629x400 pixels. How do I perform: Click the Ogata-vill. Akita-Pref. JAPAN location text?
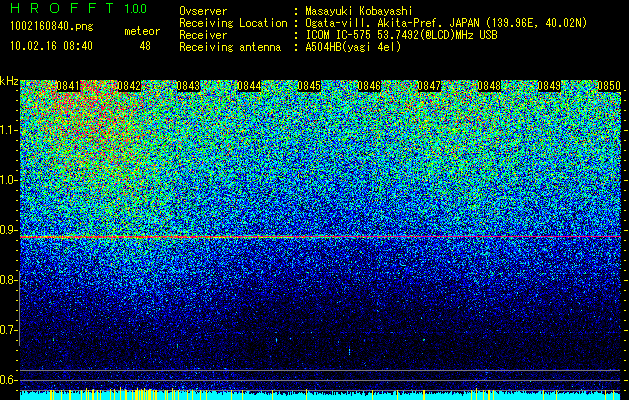pos(446,24)
